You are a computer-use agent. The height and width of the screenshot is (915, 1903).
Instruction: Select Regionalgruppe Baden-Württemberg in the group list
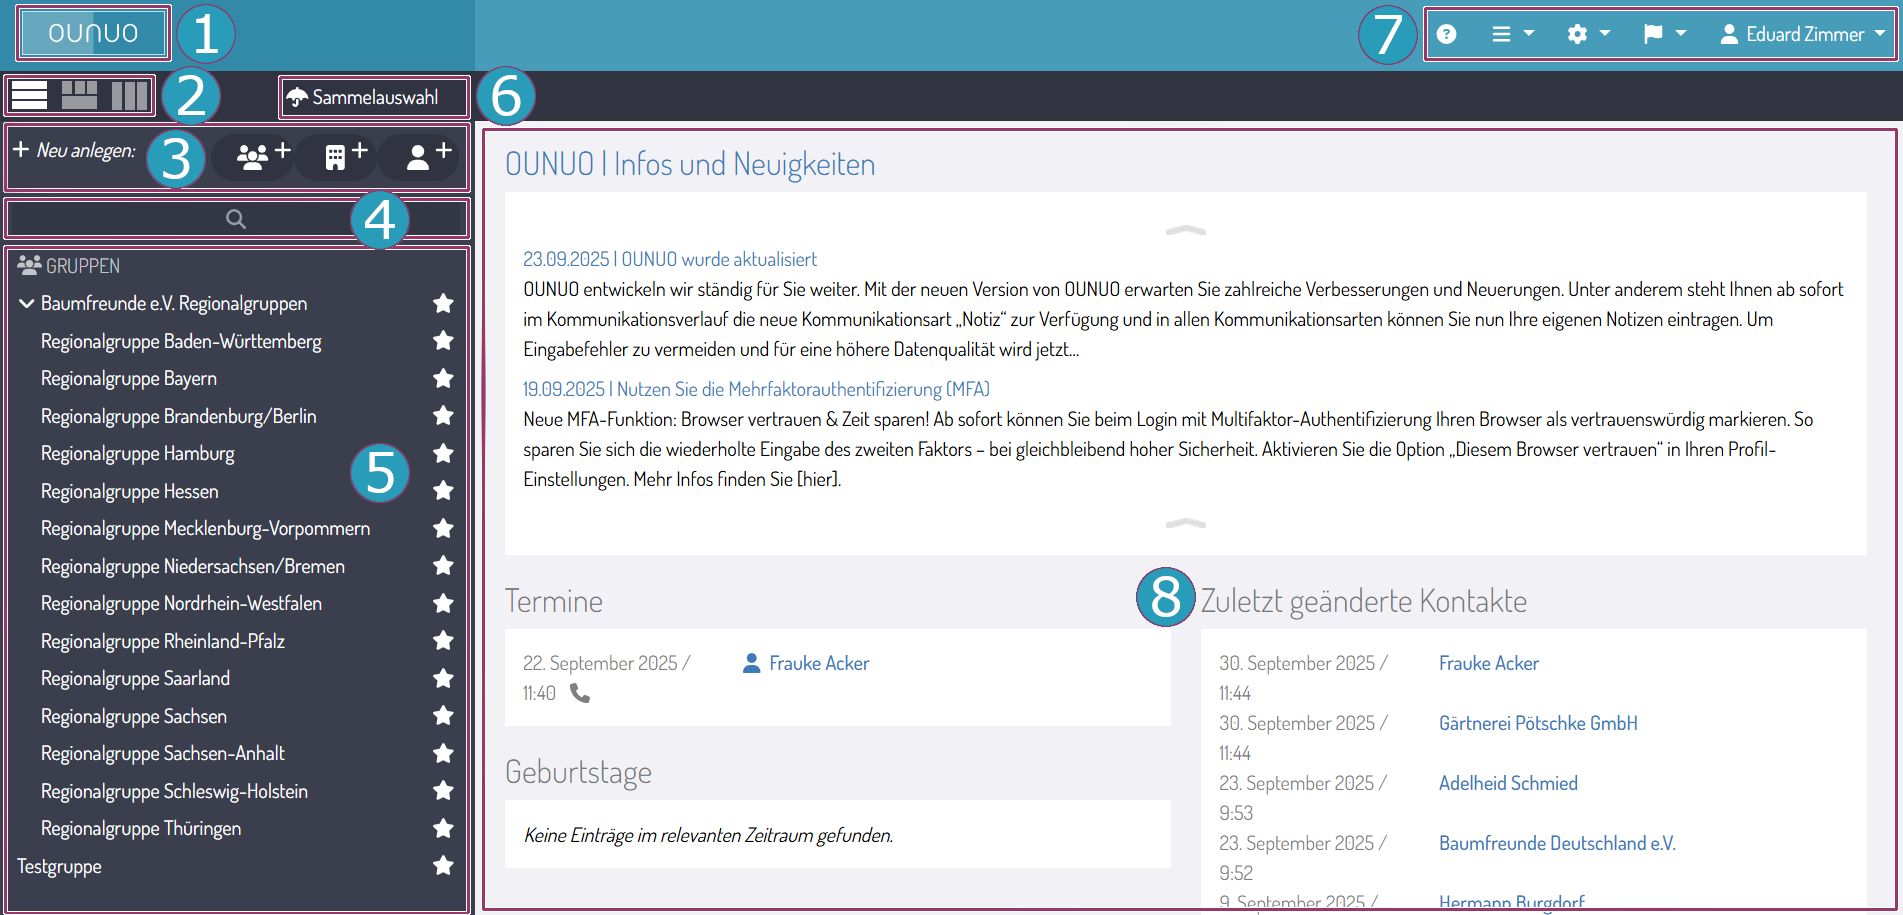(x=181, y=341)
